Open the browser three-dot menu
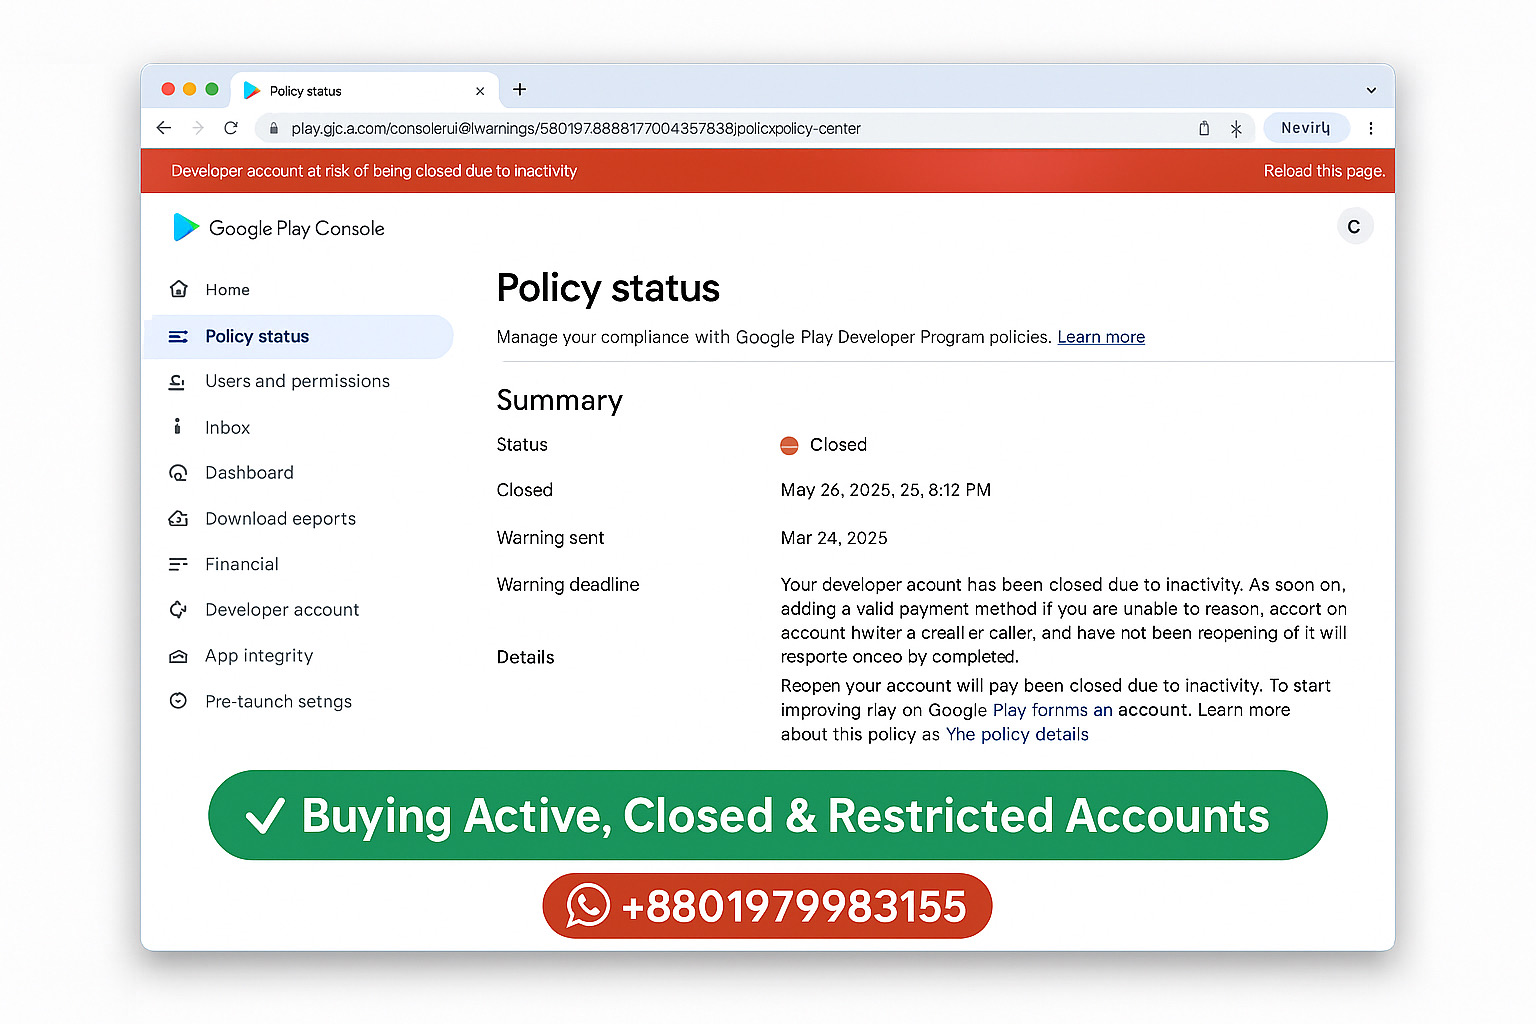 (x=1371, y=128)
